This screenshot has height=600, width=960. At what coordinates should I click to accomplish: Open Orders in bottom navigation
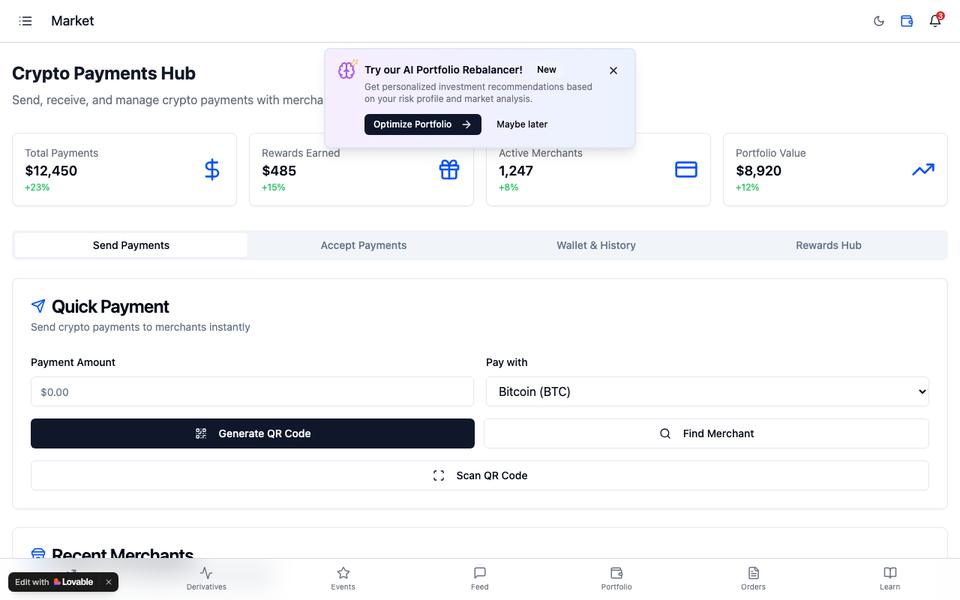(753, 578)
